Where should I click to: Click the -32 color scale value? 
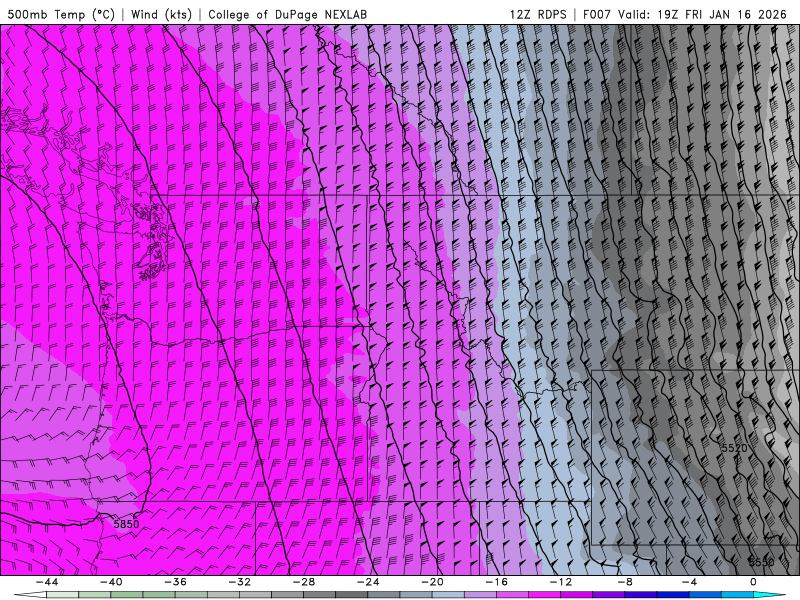point(239,582)
